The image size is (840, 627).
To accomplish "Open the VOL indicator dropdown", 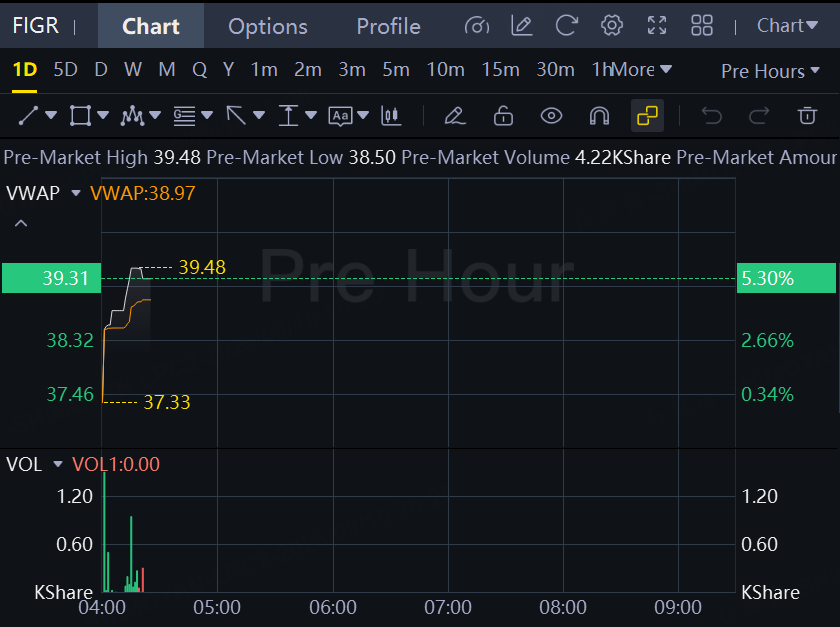I will pyautogui.click(x=58, y=464).
